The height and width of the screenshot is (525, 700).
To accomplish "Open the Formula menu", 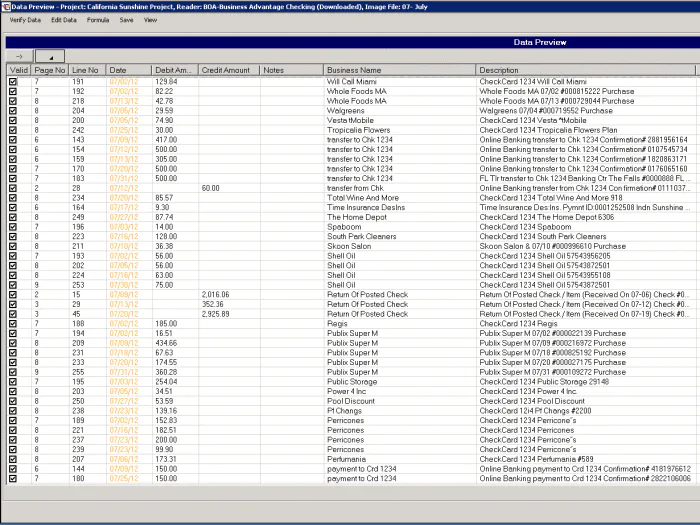I will 98,20.
